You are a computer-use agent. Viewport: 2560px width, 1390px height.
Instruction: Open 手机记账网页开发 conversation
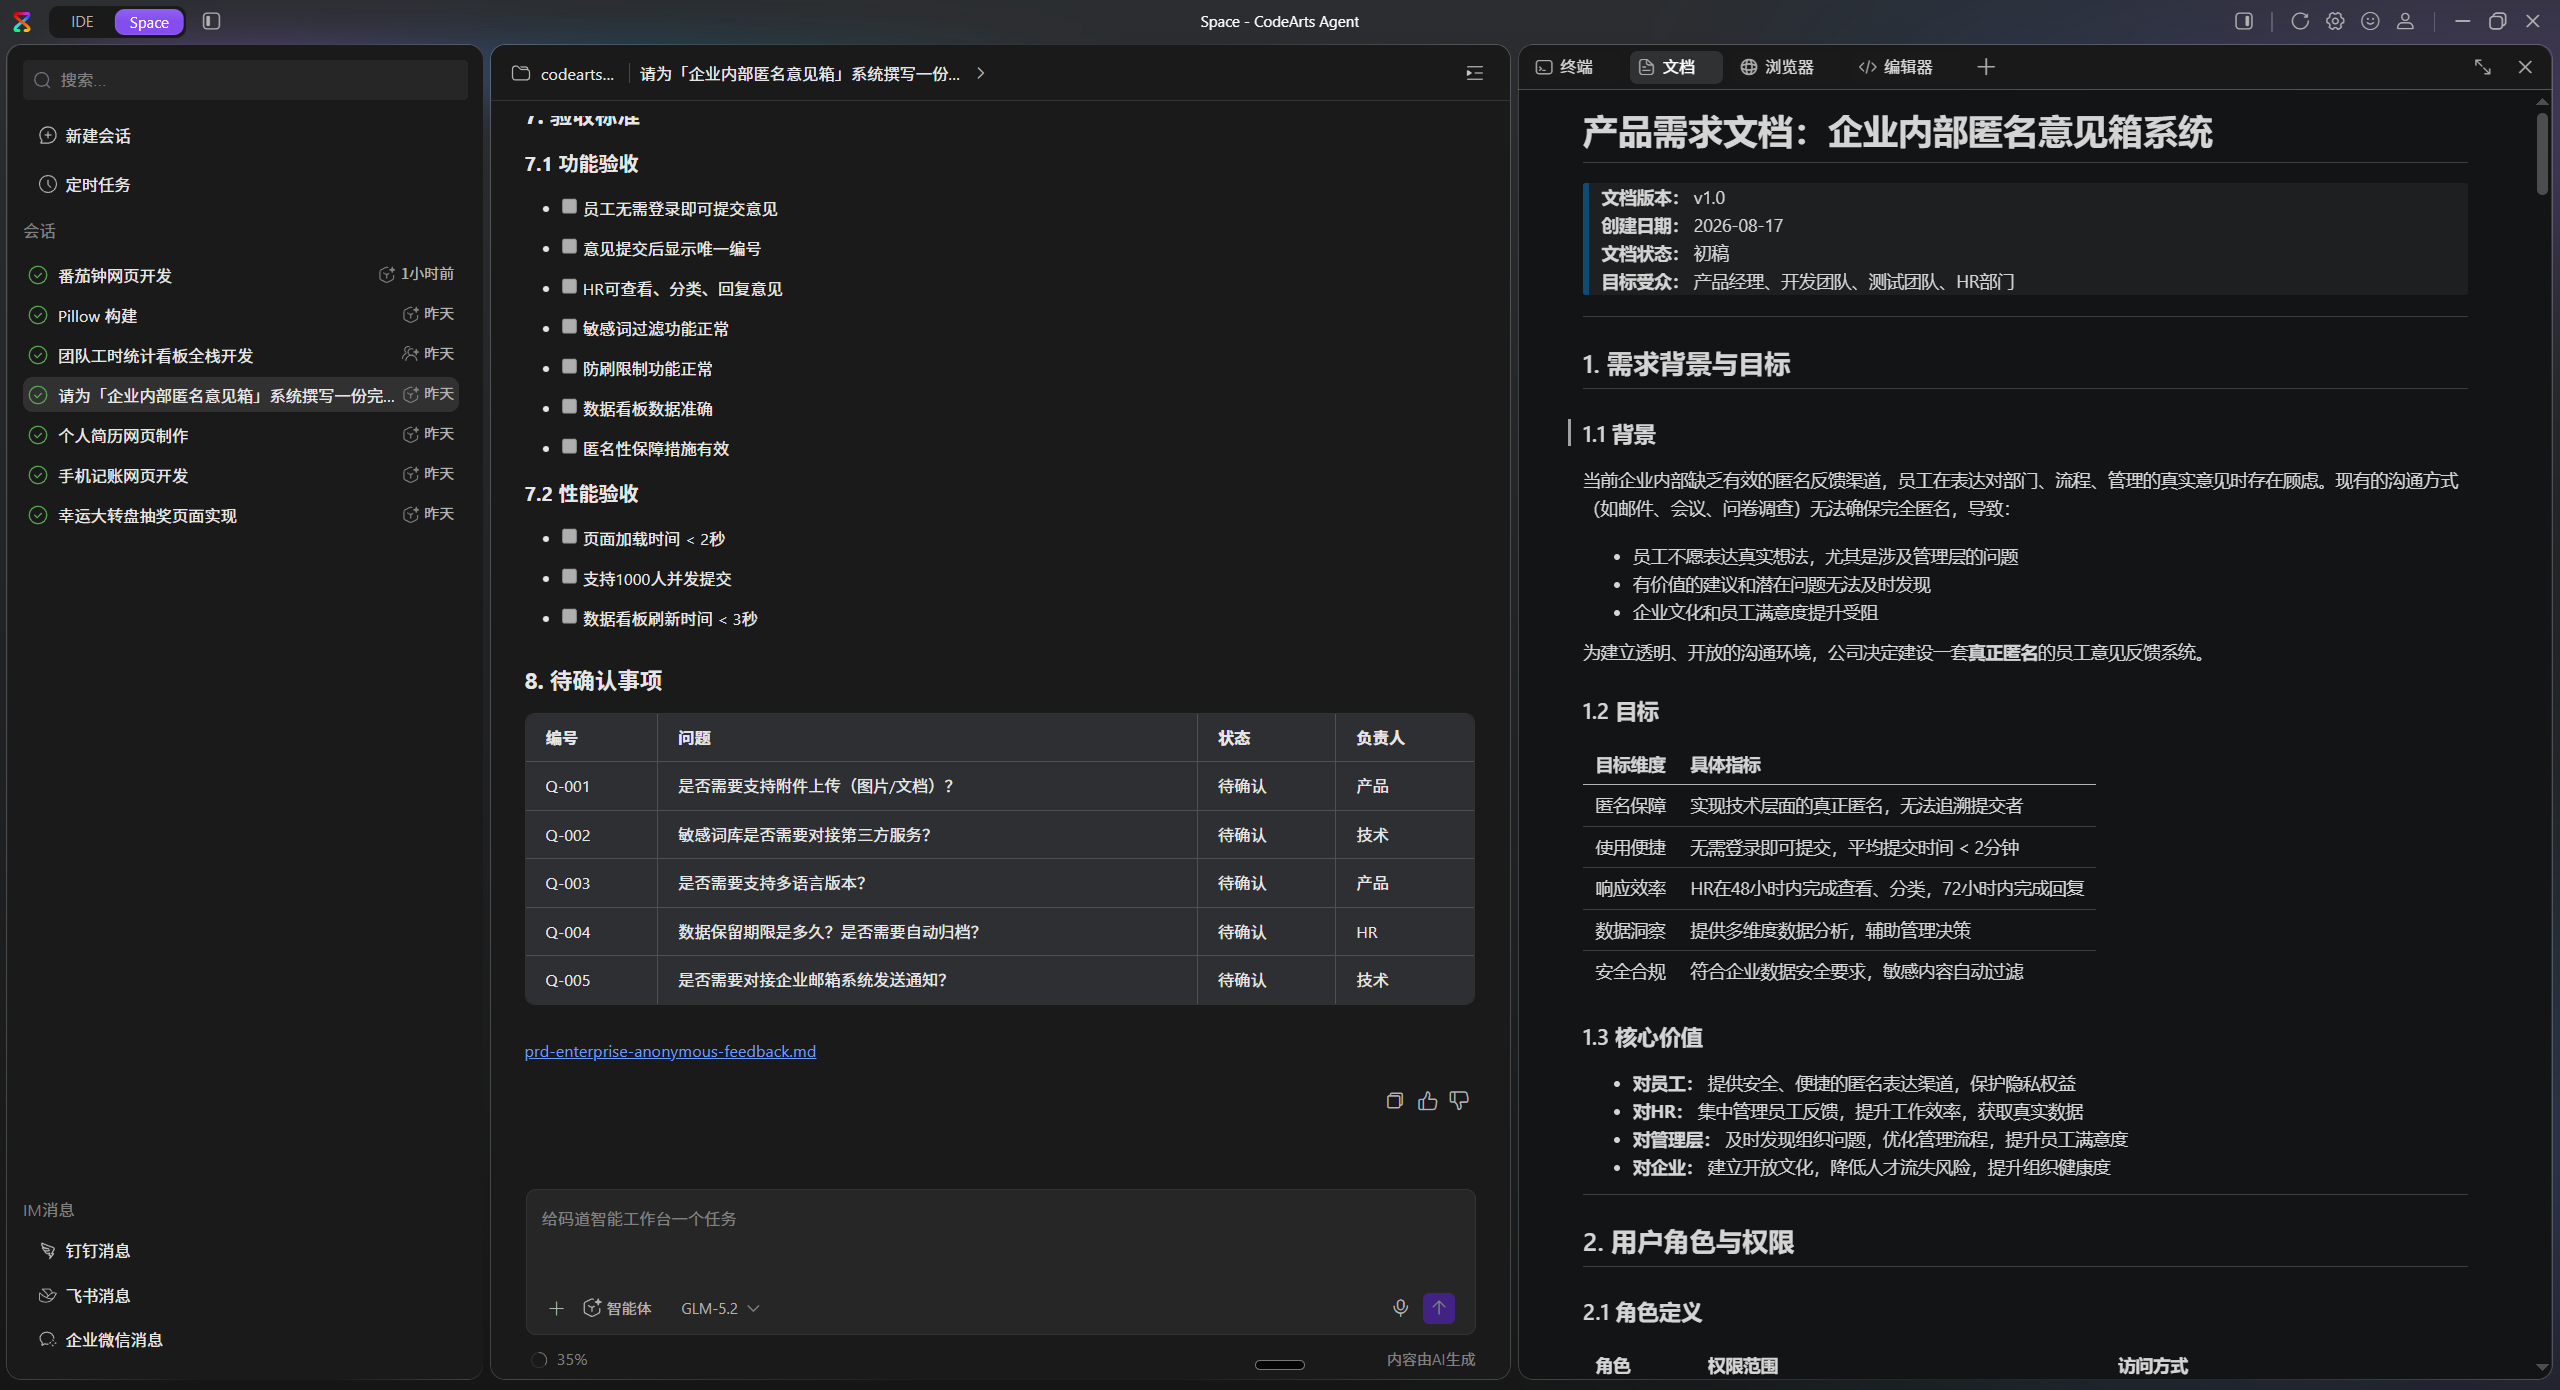(x=241, y=475)
